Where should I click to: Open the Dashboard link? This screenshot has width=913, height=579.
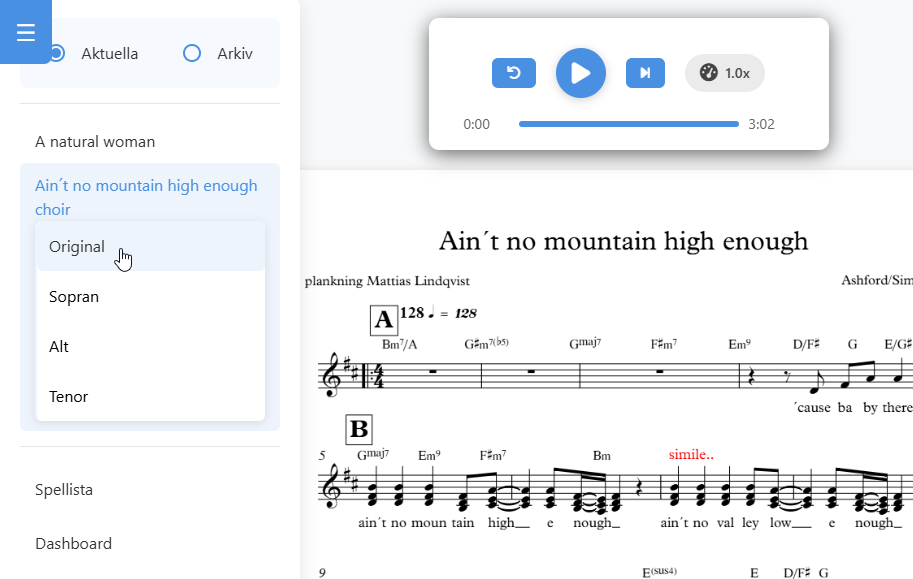73,543
